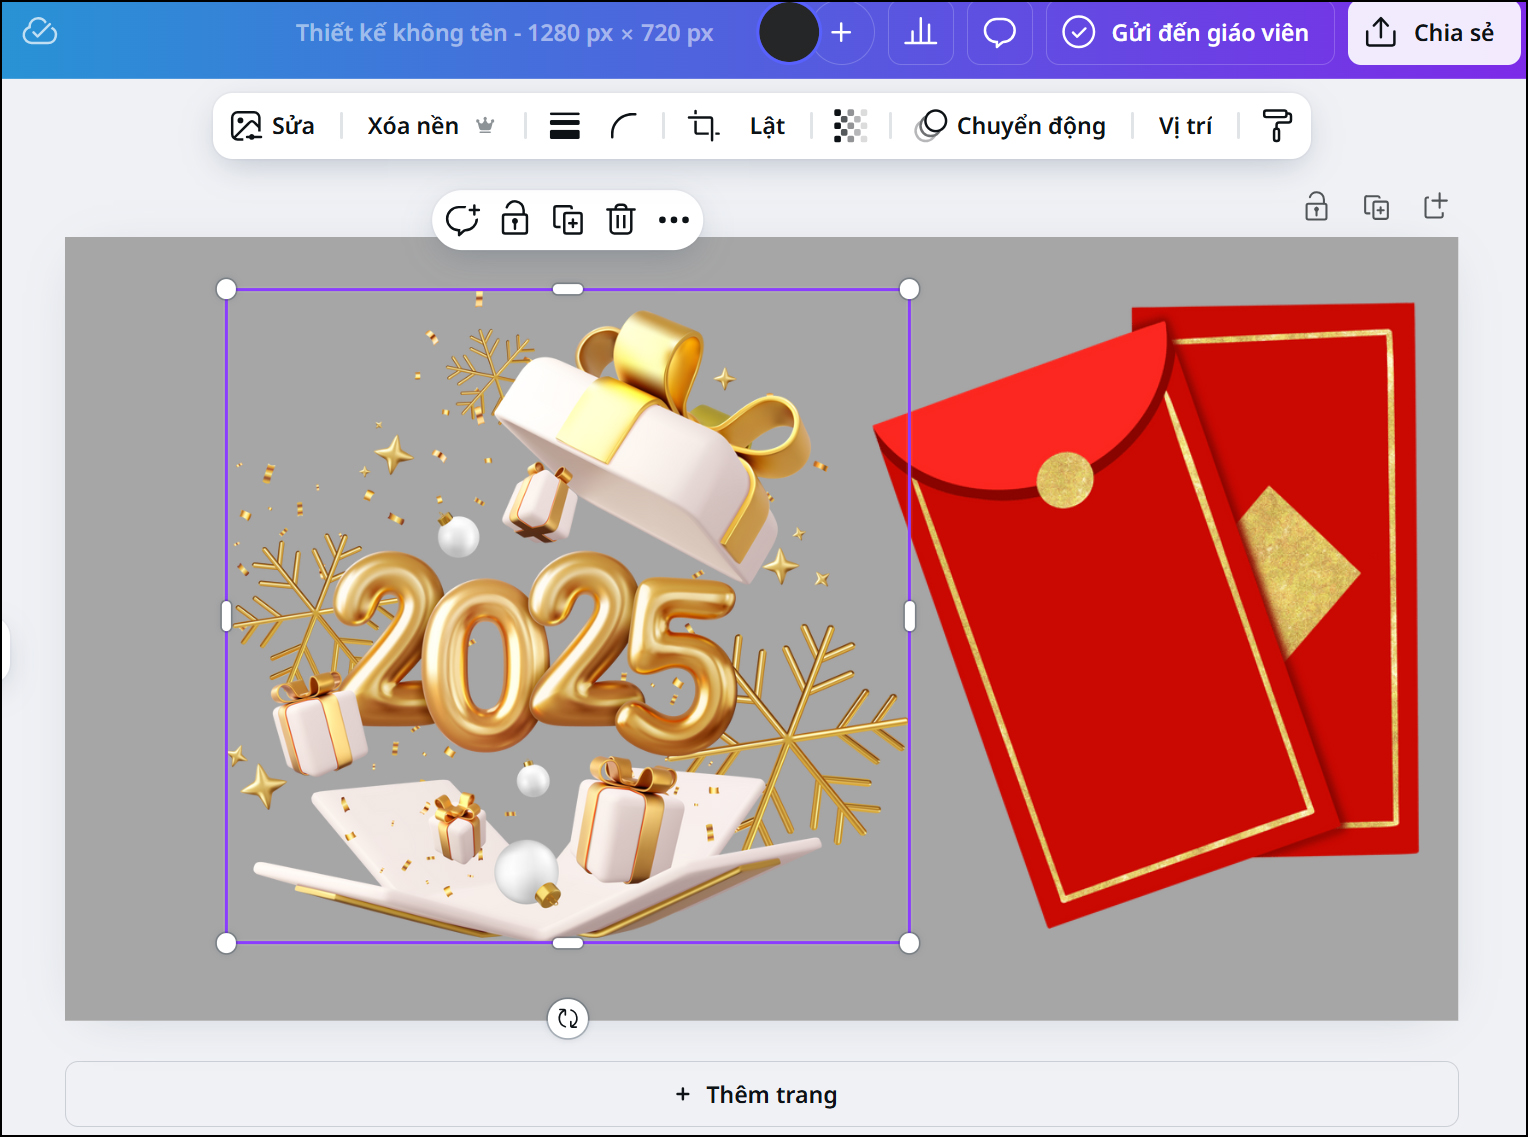Toggle lock on the selected element

click(x=515, y=219)
